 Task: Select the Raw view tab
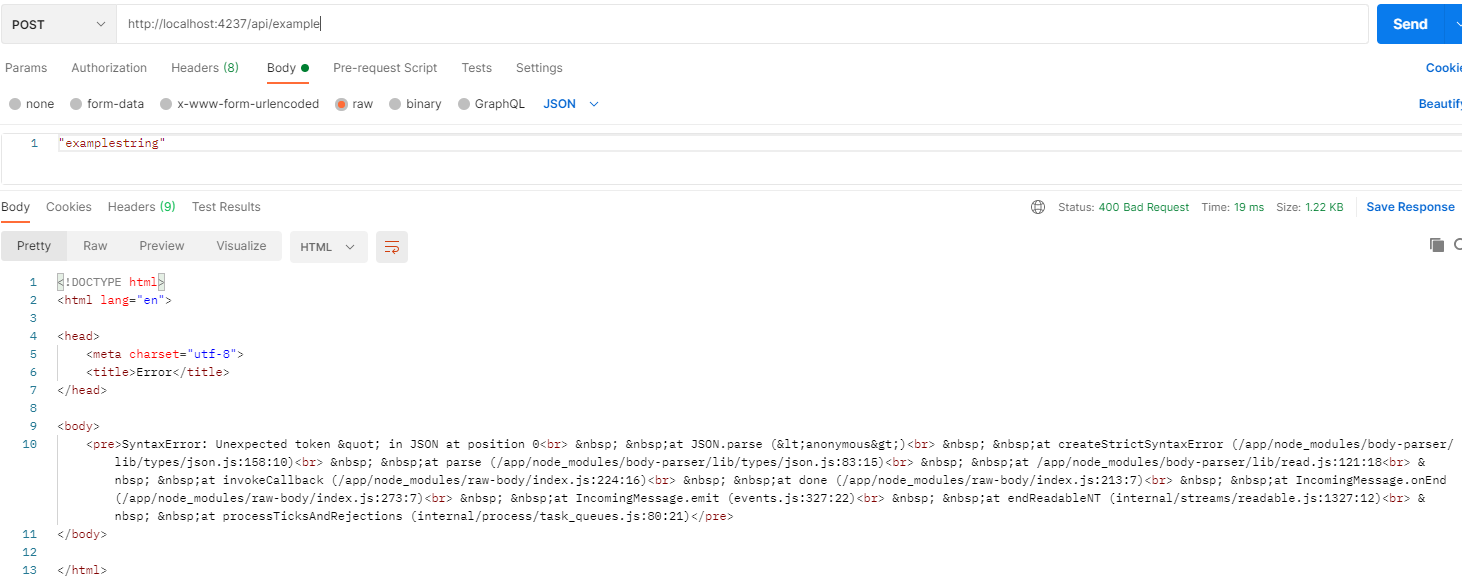point(95,246)
